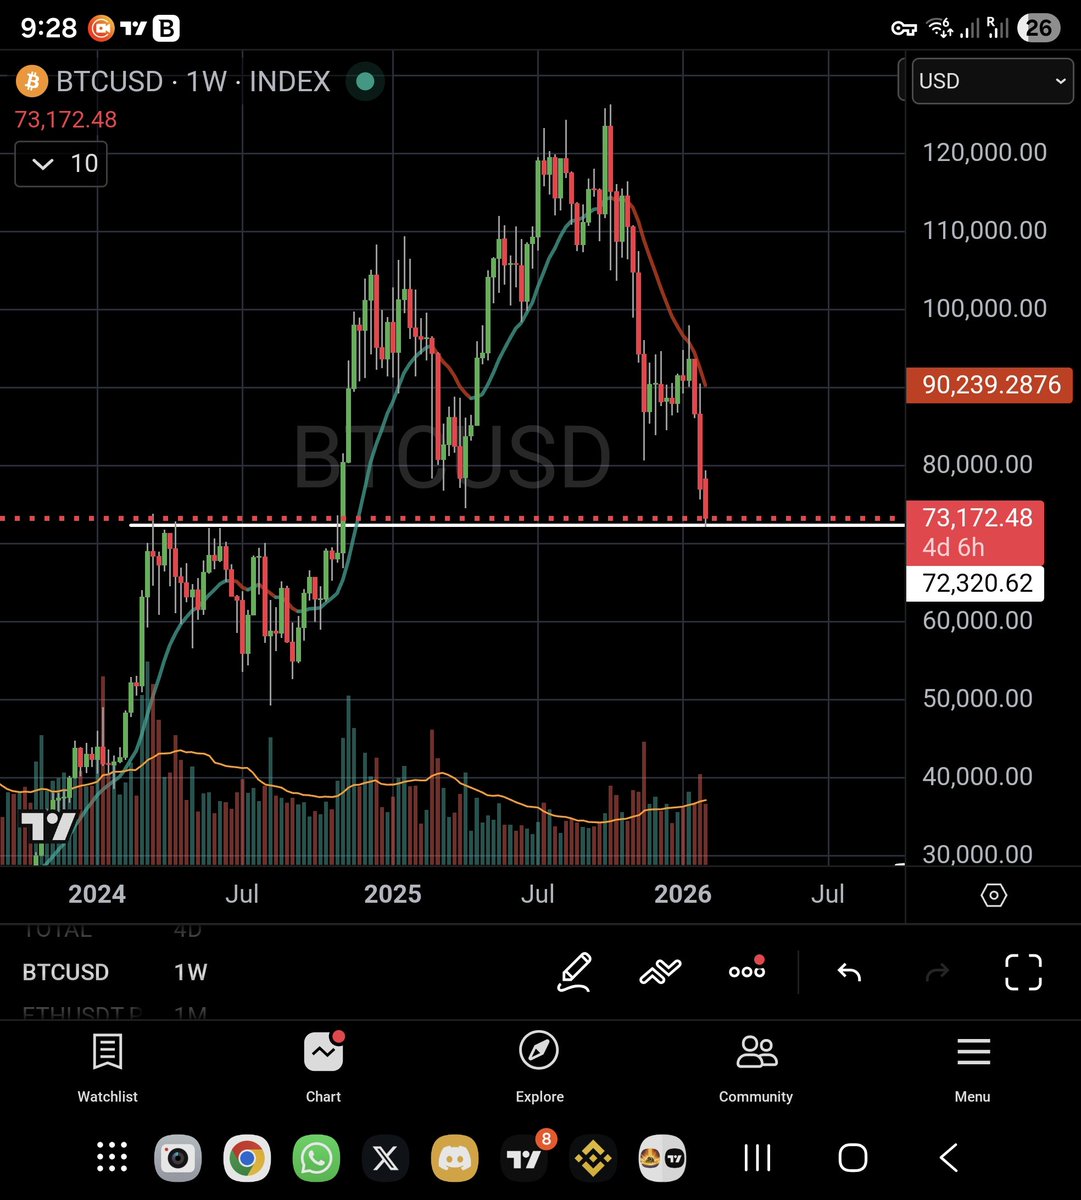
Task: Open the indicators chart icon
Action: click(660, 971)
